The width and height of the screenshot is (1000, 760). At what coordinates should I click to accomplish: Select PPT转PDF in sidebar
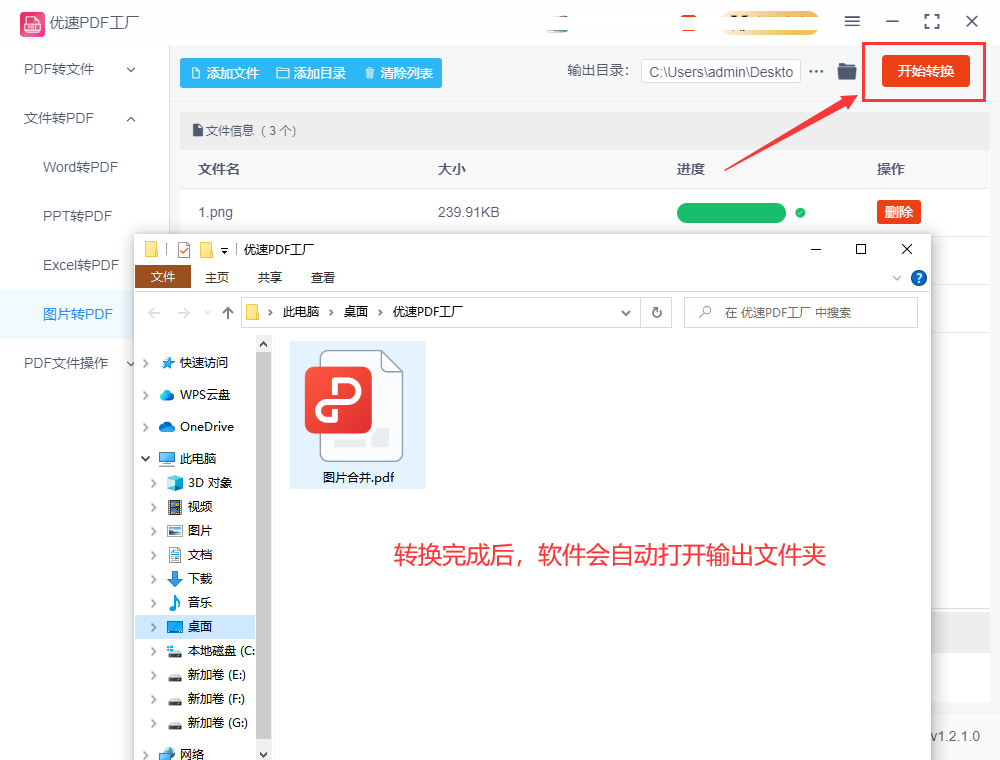coord(77,216)
